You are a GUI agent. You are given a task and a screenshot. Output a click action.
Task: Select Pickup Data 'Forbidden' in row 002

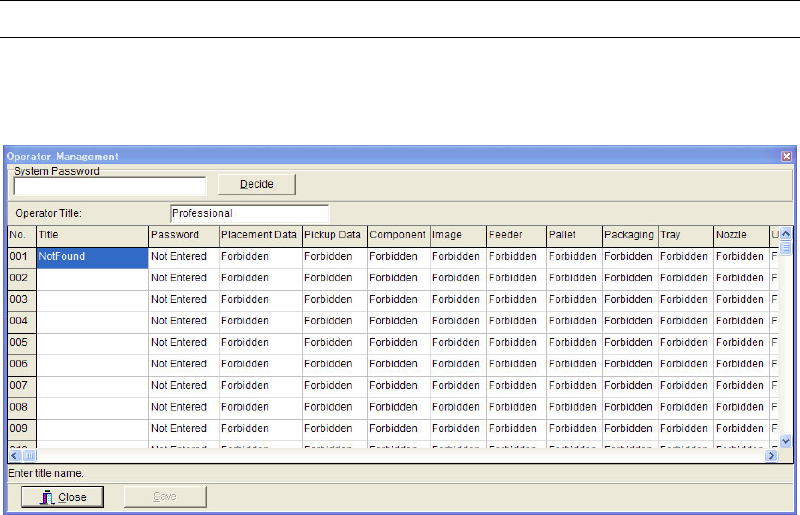pyautogui.click(x=335, y=278)
